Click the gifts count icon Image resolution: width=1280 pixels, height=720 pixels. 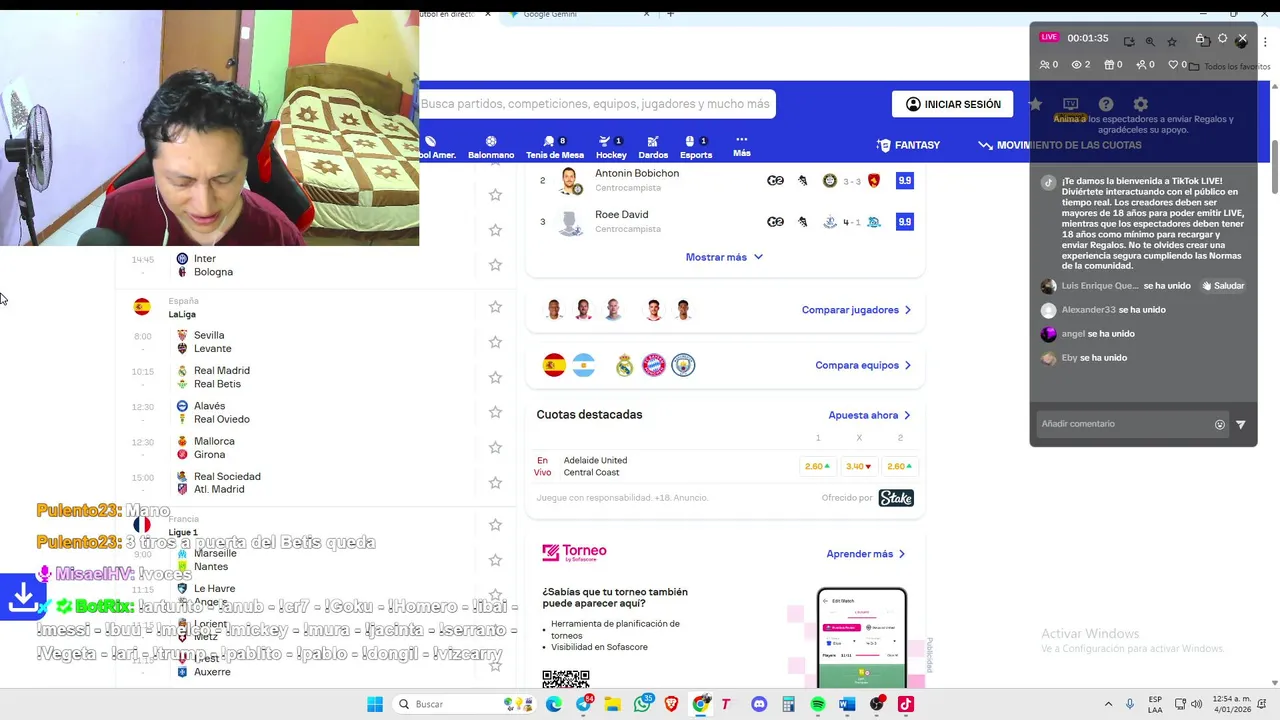tap(1113, 65)
